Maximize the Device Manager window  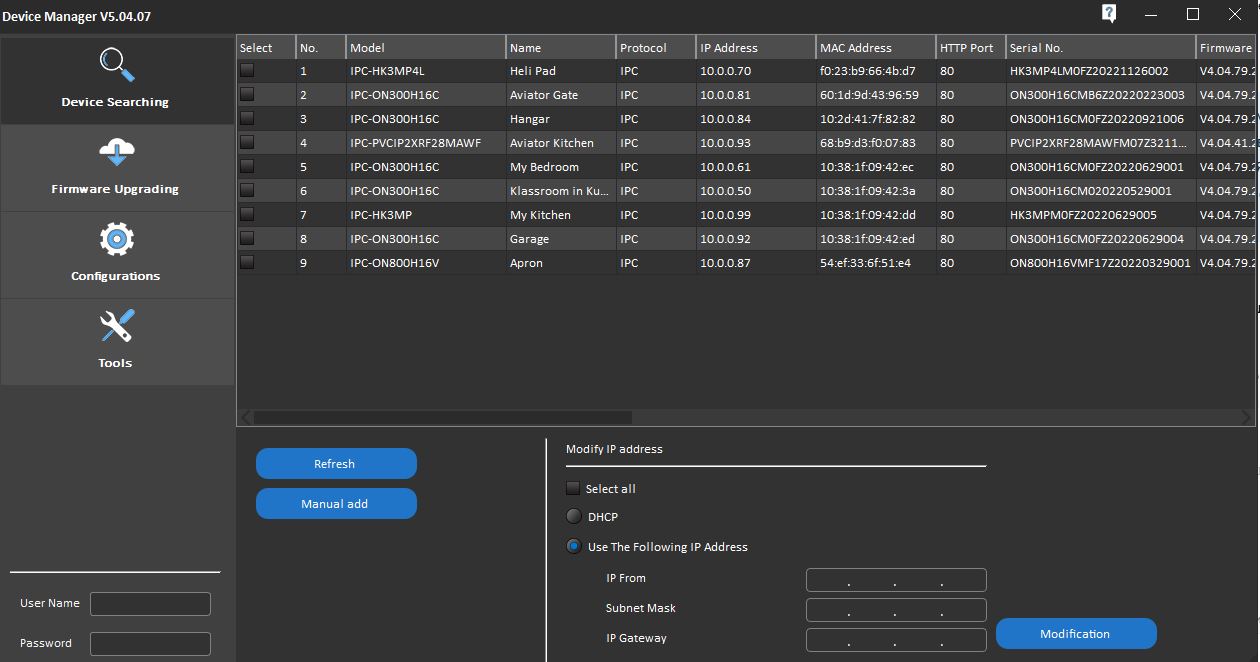pos(1193,14)
